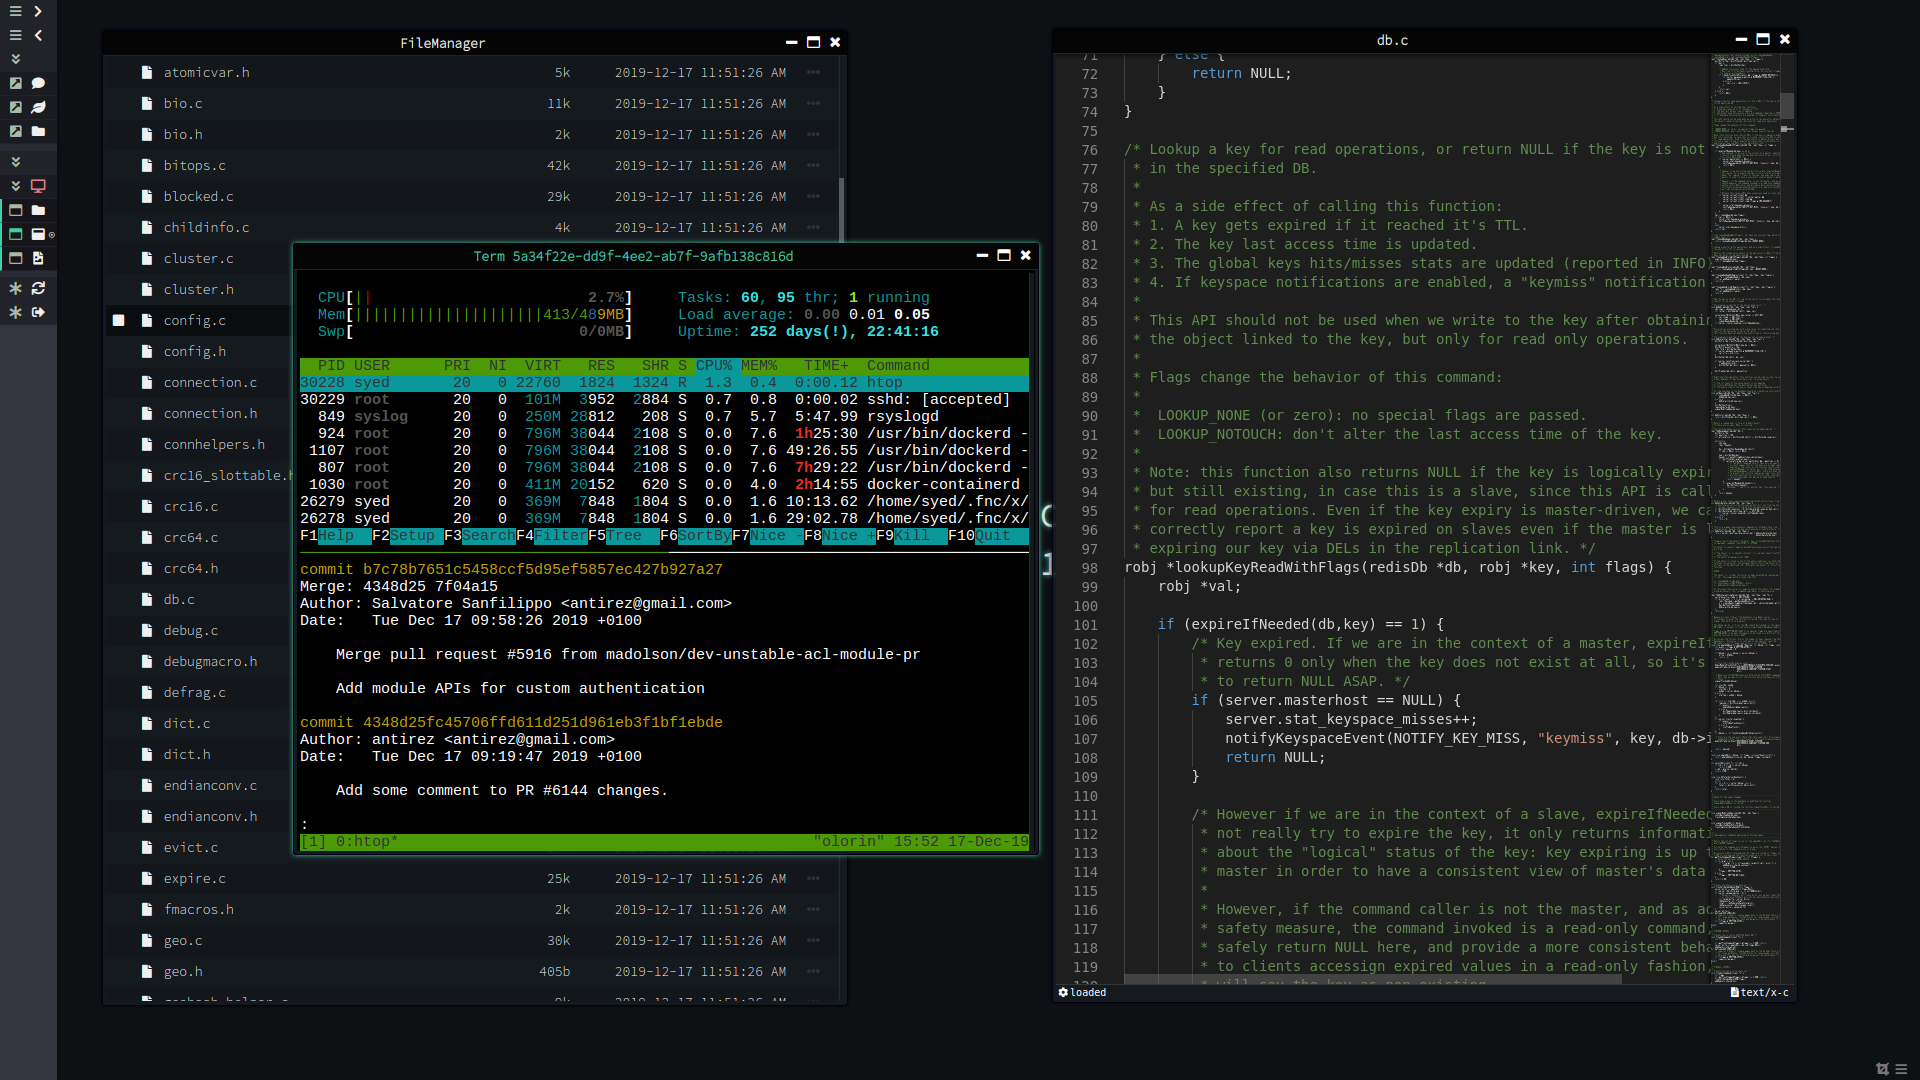Select the connection.c file name
Screen dimensions: 1920x1080
coord(210,382)
